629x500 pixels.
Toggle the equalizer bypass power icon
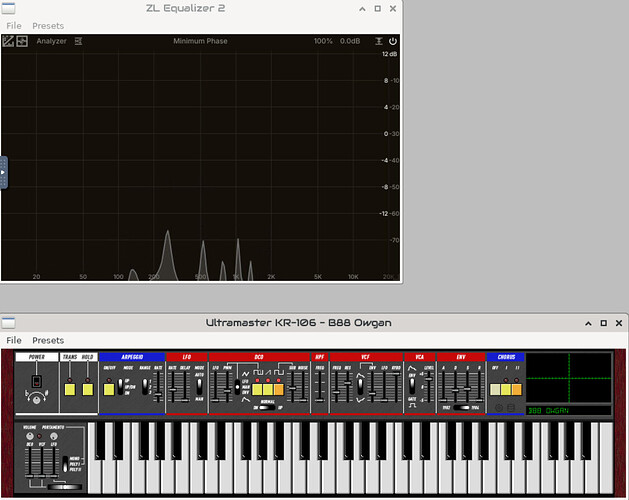click(392, 42)
